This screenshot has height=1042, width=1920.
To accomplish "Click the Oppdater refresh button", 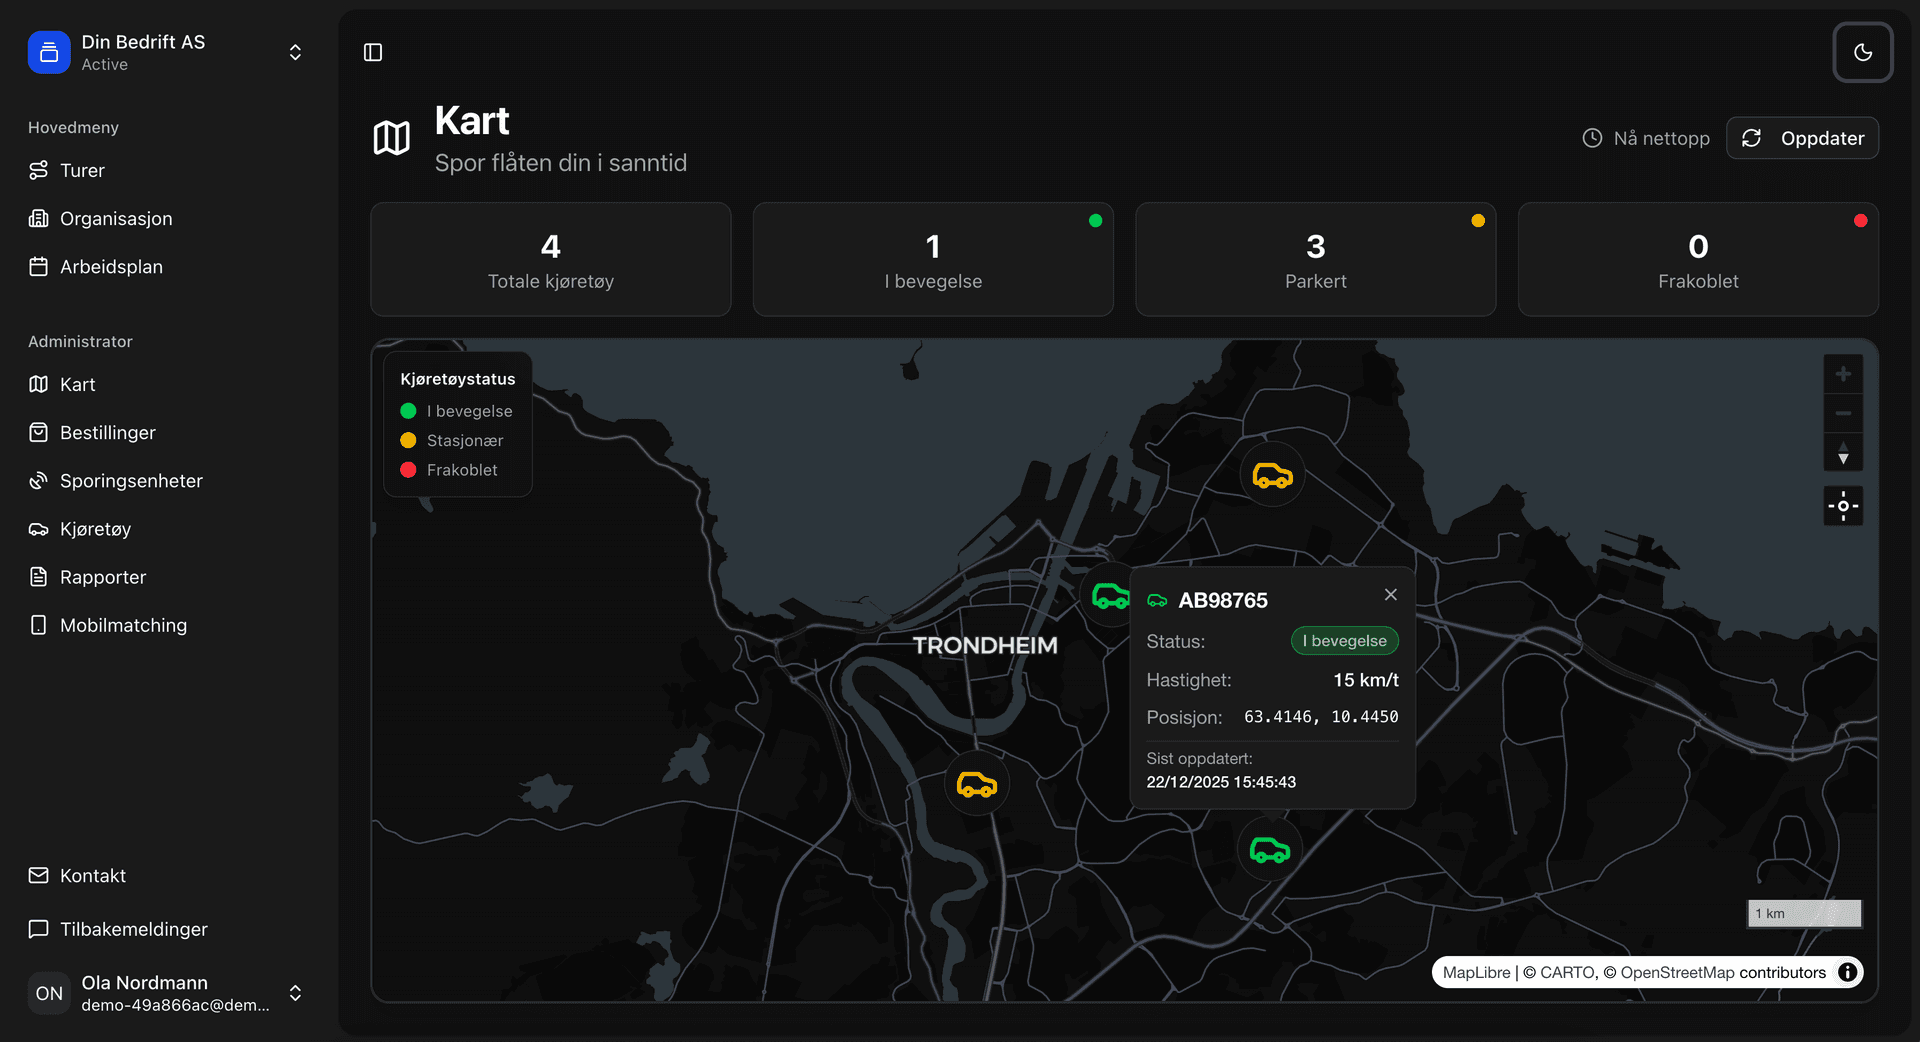I will (1802, 138).
